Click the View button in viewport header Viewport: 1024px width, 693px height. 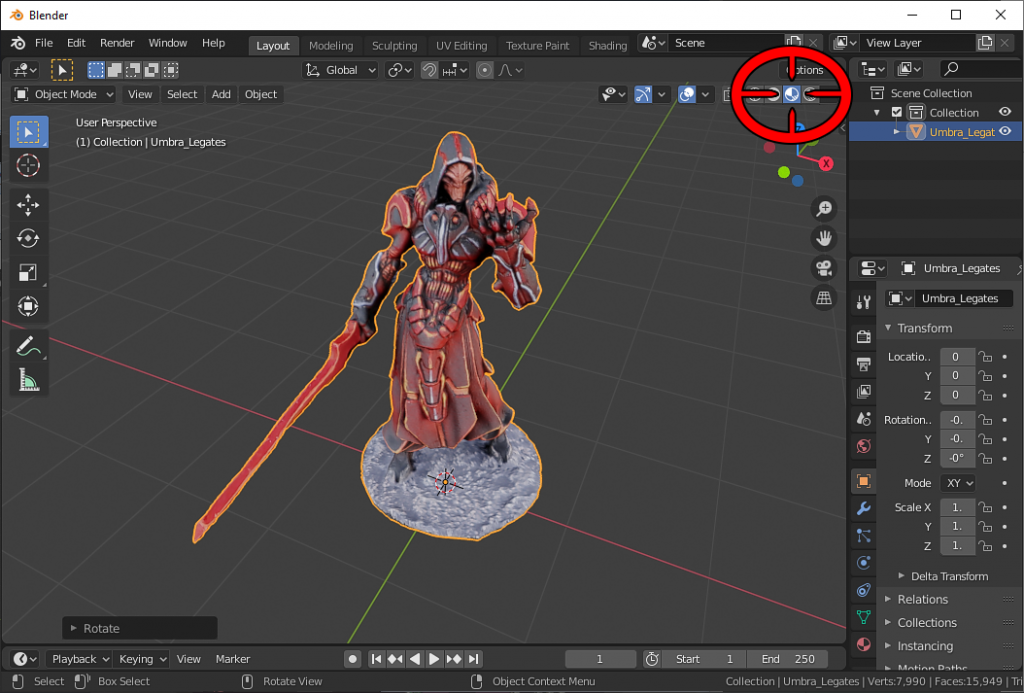140,94
